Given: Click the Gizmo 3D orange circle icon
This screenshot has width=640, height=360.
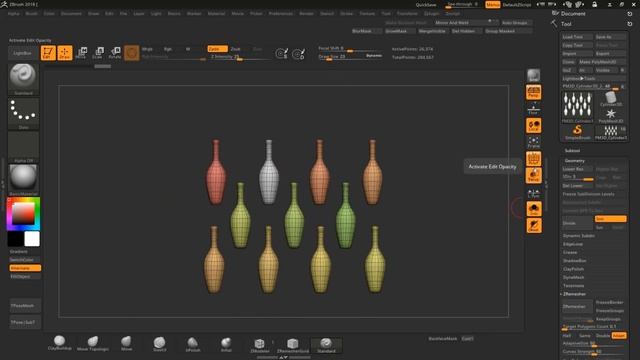Looking at the screenshot, I should pos(131,53).
